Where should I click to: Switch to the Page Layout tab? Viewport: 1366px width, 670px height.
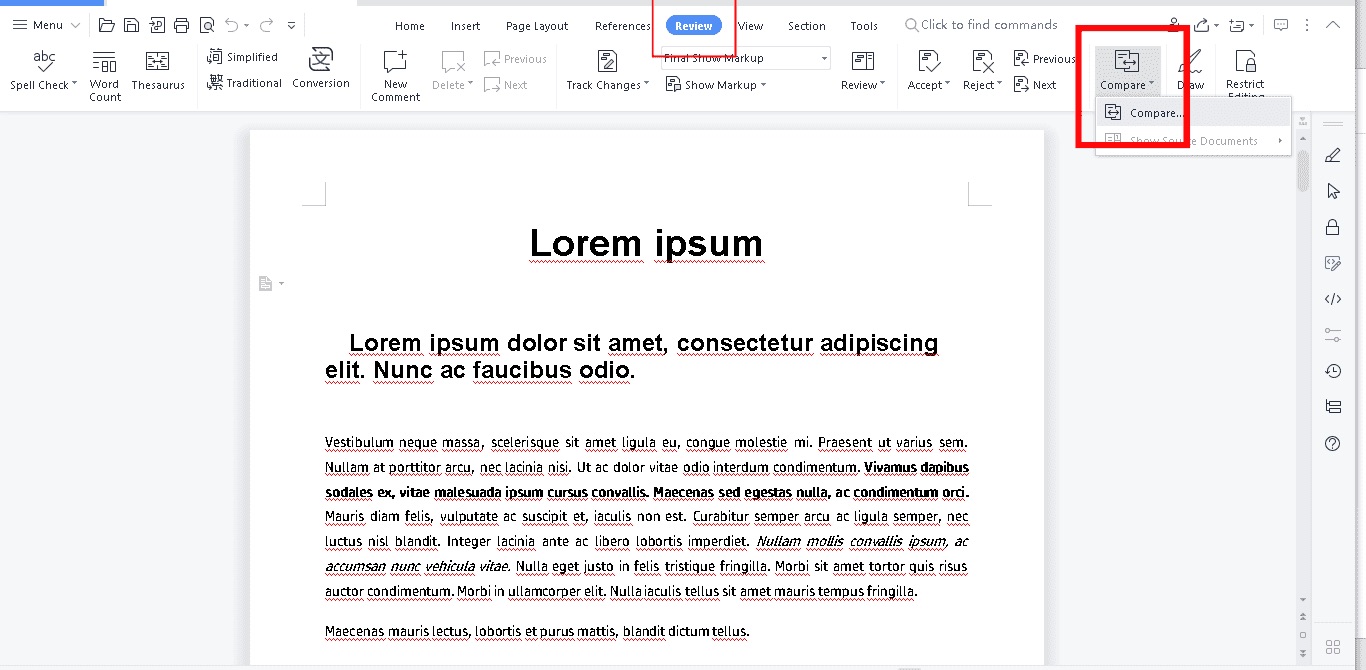(x=537, y=26)
